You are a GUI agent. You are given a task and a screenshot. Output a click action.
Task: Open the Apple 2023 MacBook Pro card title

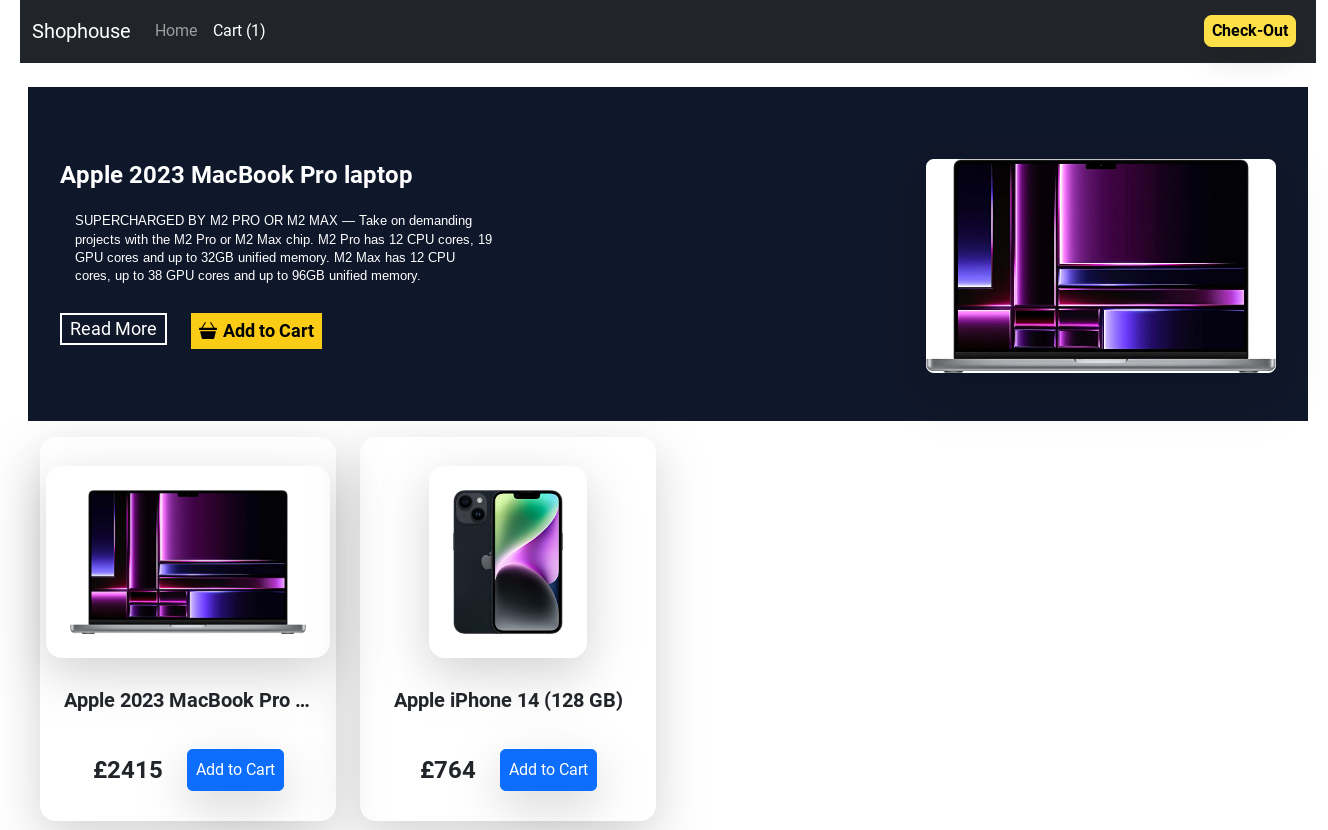pyautogui.click(x=187, y=700)
